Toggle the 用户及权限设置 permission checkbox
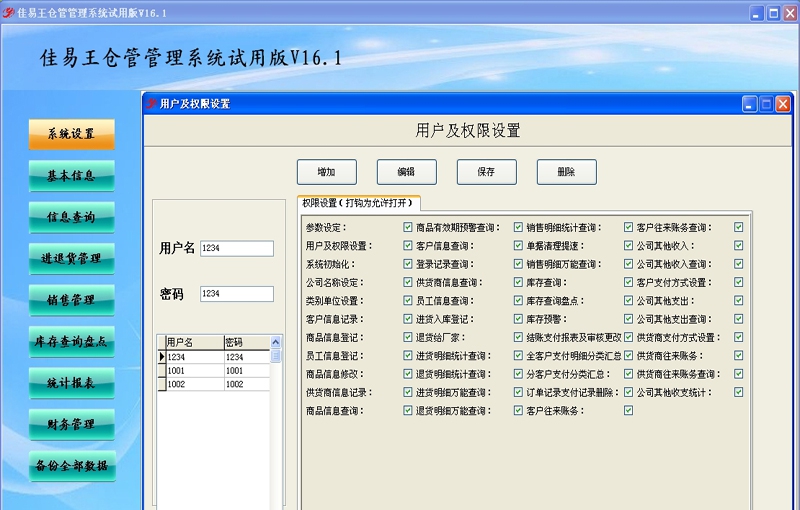 click(x=408, y=245)
